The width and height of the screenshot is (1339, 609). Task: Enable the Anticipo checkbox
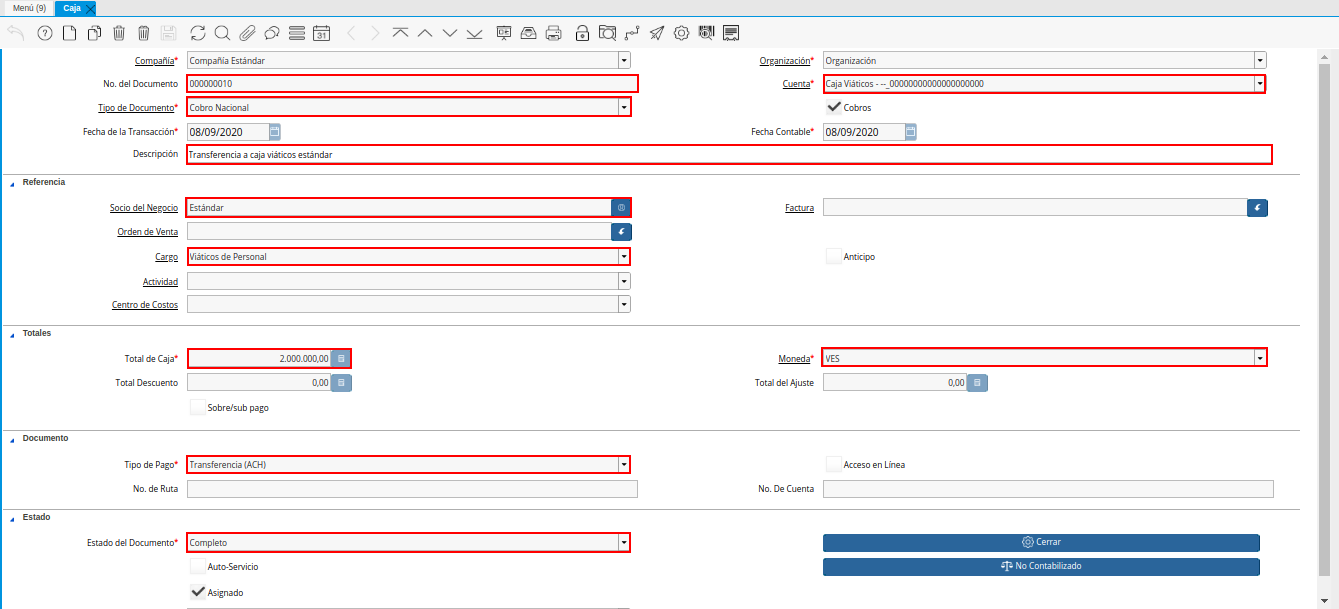[x=833, y=257]
